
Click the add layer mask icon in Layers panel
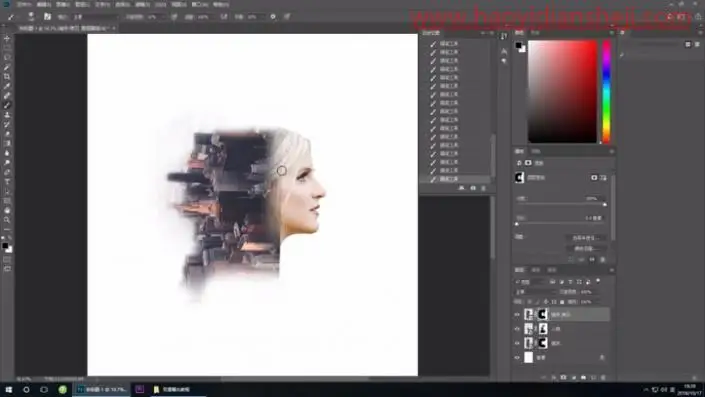coord(563,378)
